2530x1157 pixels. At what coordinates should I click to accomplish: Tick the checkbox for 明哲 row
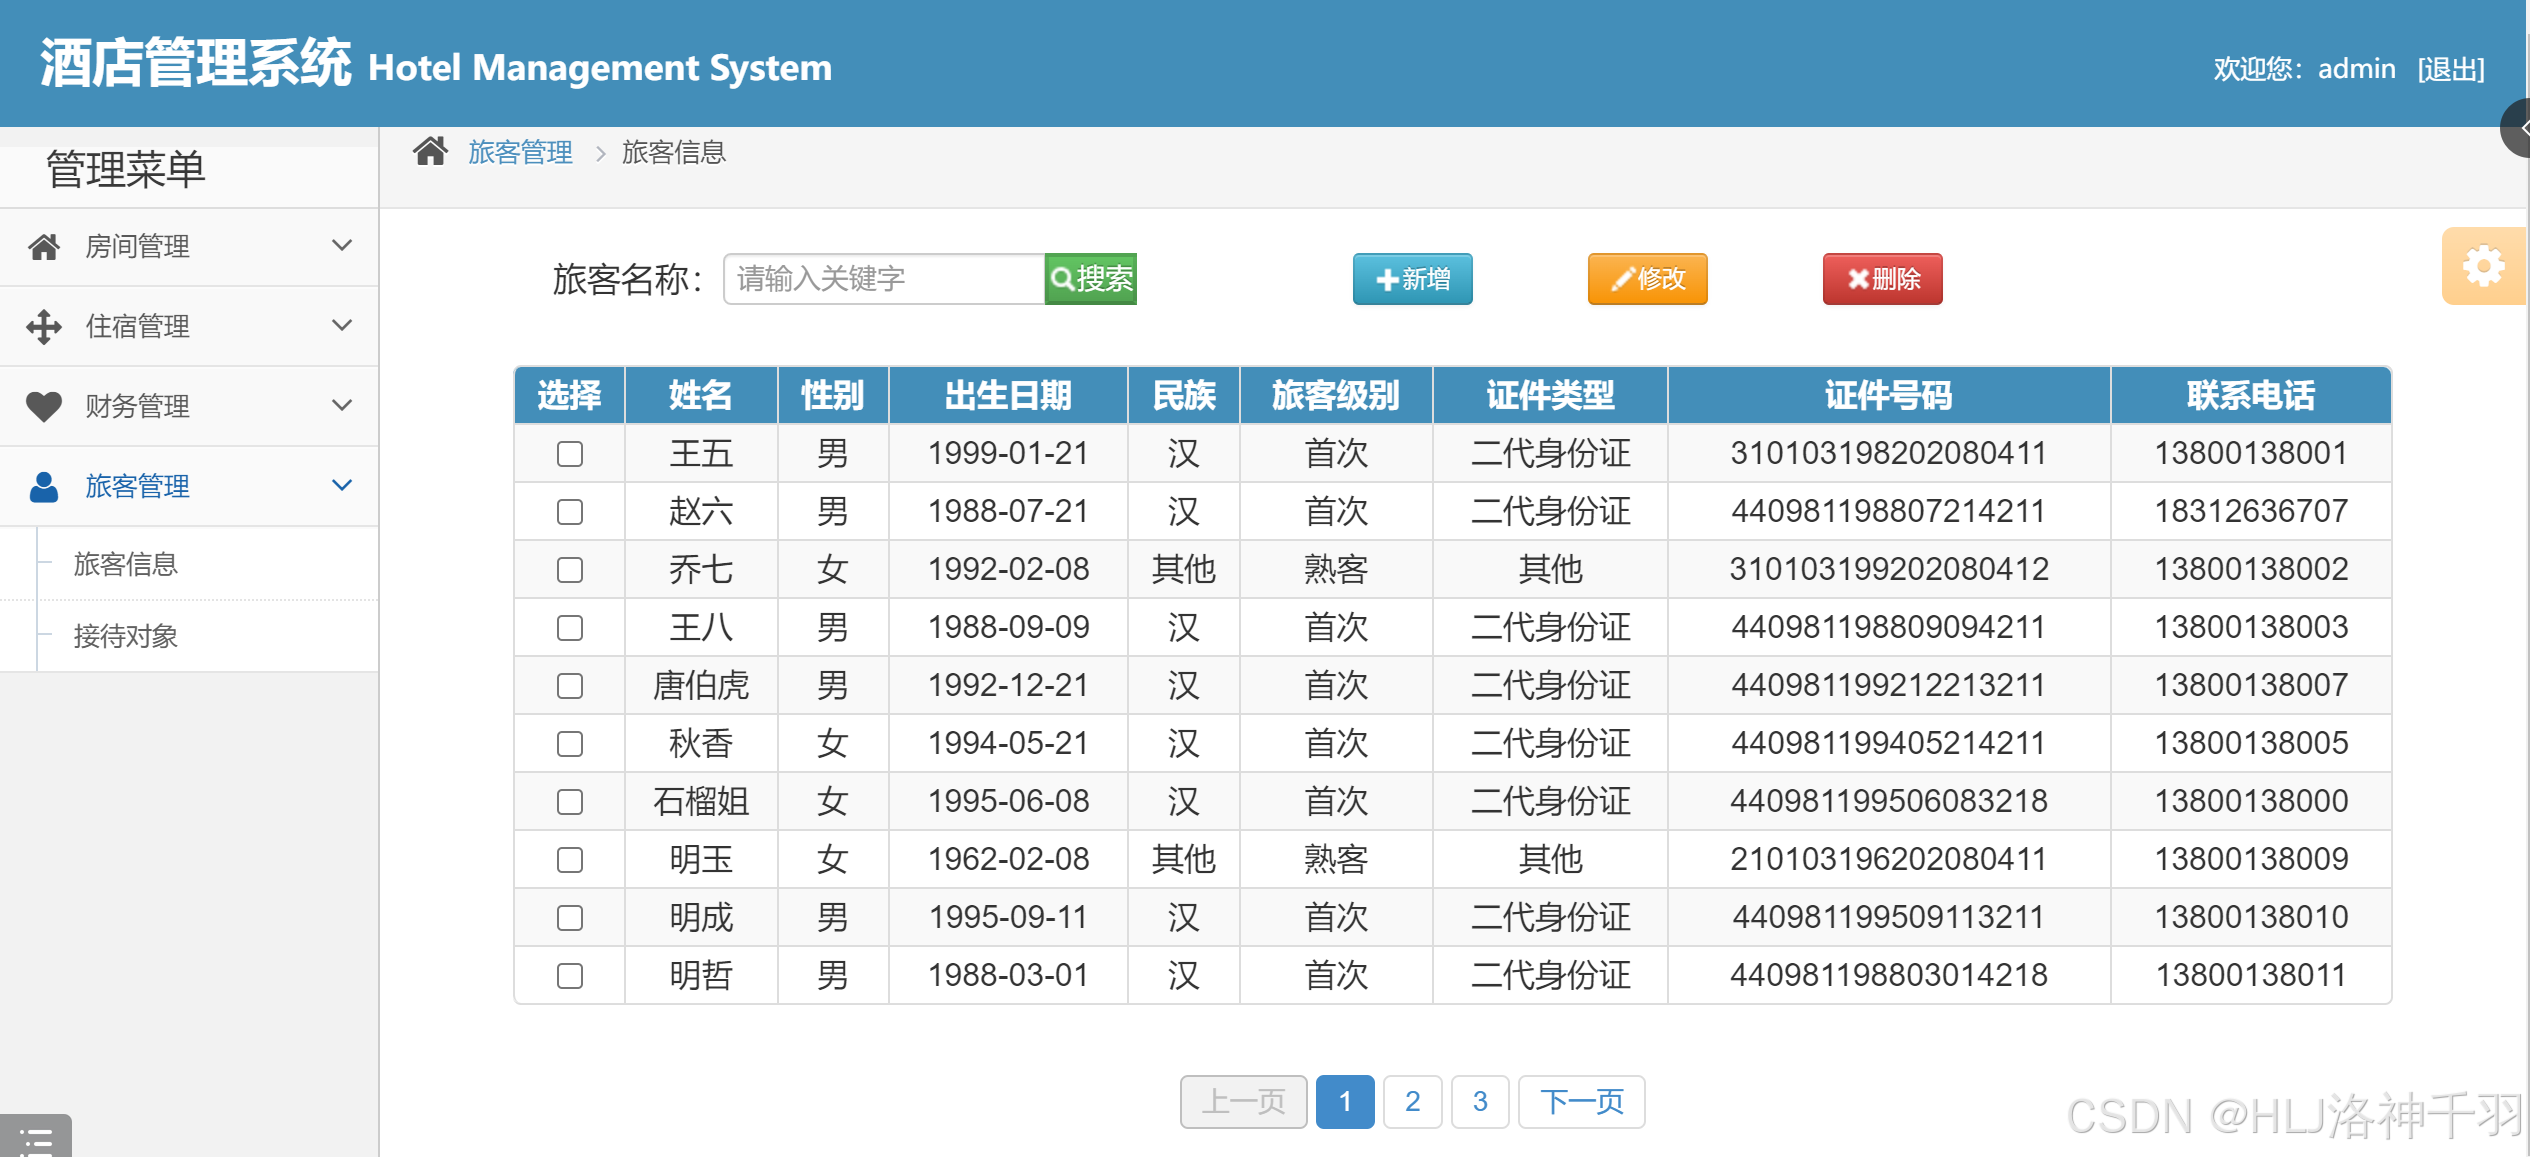coord(570,976)
